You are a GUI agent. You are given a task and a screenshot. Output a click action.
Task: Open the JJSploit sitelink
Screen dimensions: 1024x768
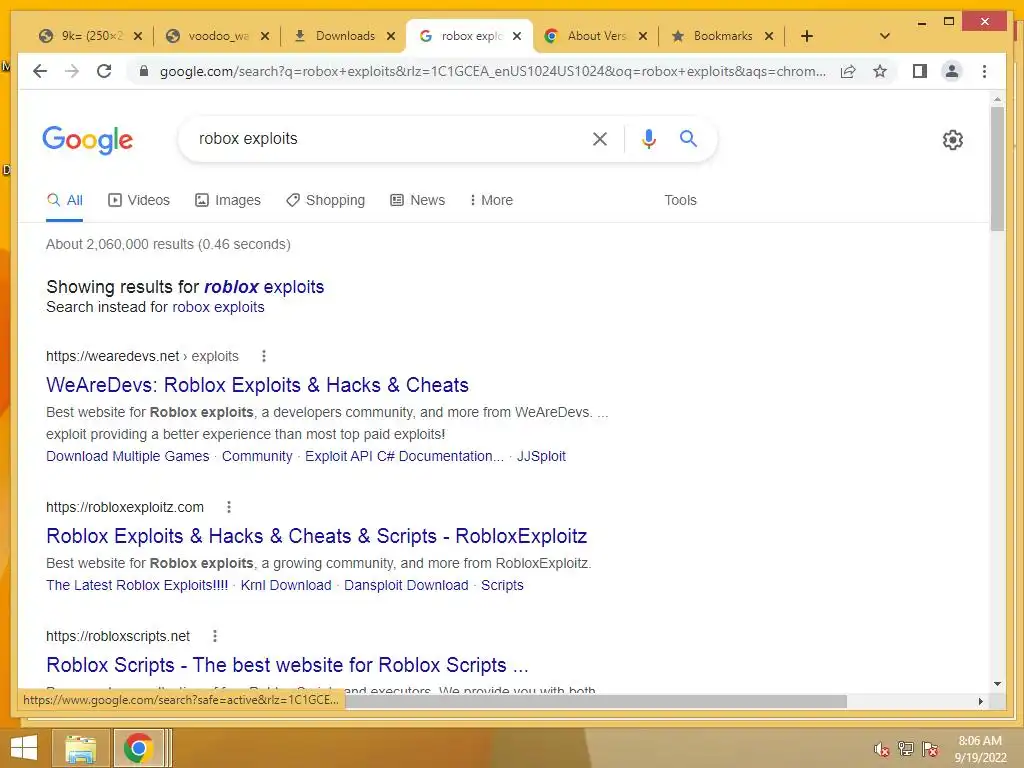point(541,456)
